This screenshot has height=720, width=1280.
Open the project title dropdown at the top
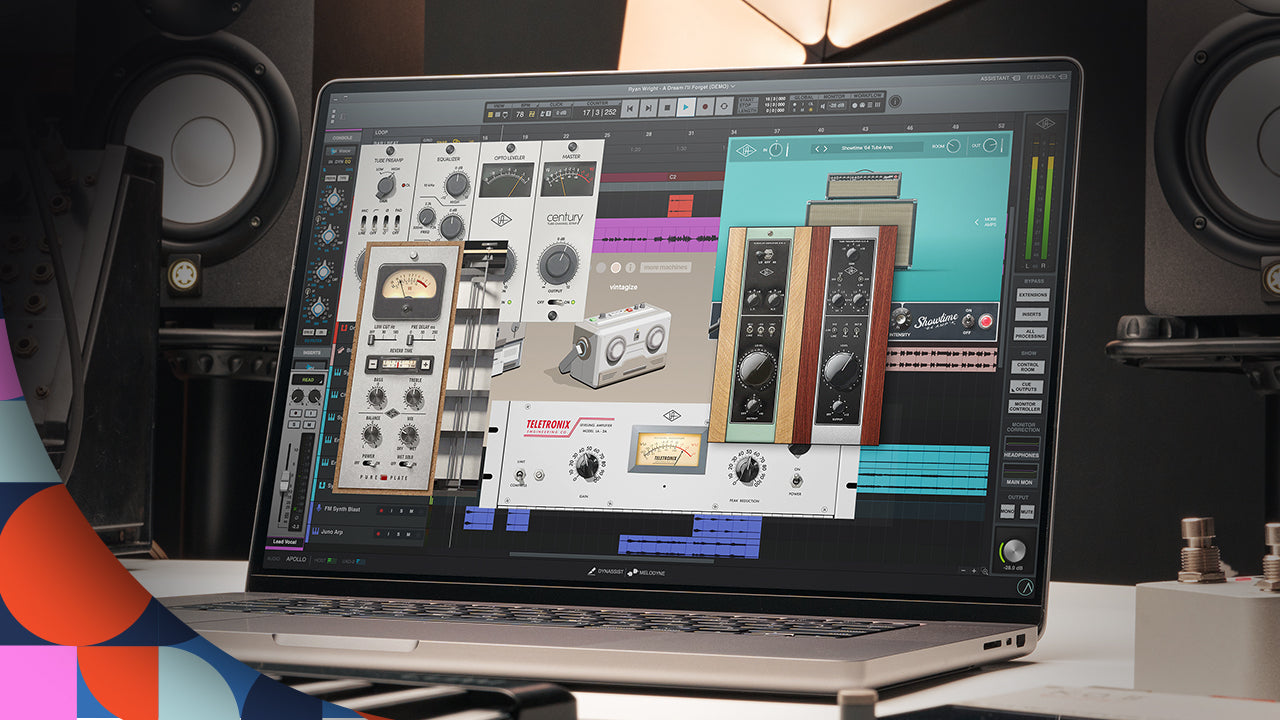point(680,87)
